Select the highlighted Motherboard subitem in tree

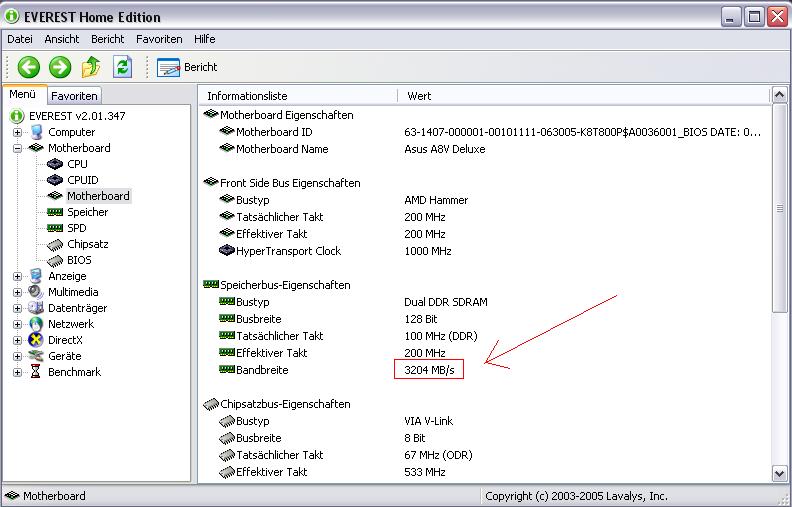coord(98,196)
